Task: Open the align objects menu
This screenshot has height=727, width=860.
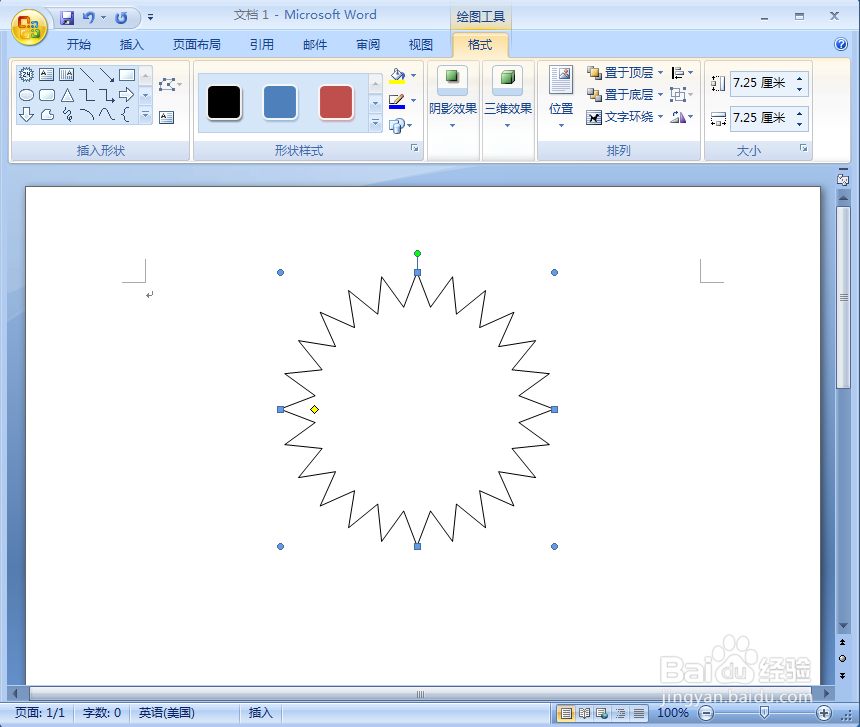Action: (x=682, y=72)
